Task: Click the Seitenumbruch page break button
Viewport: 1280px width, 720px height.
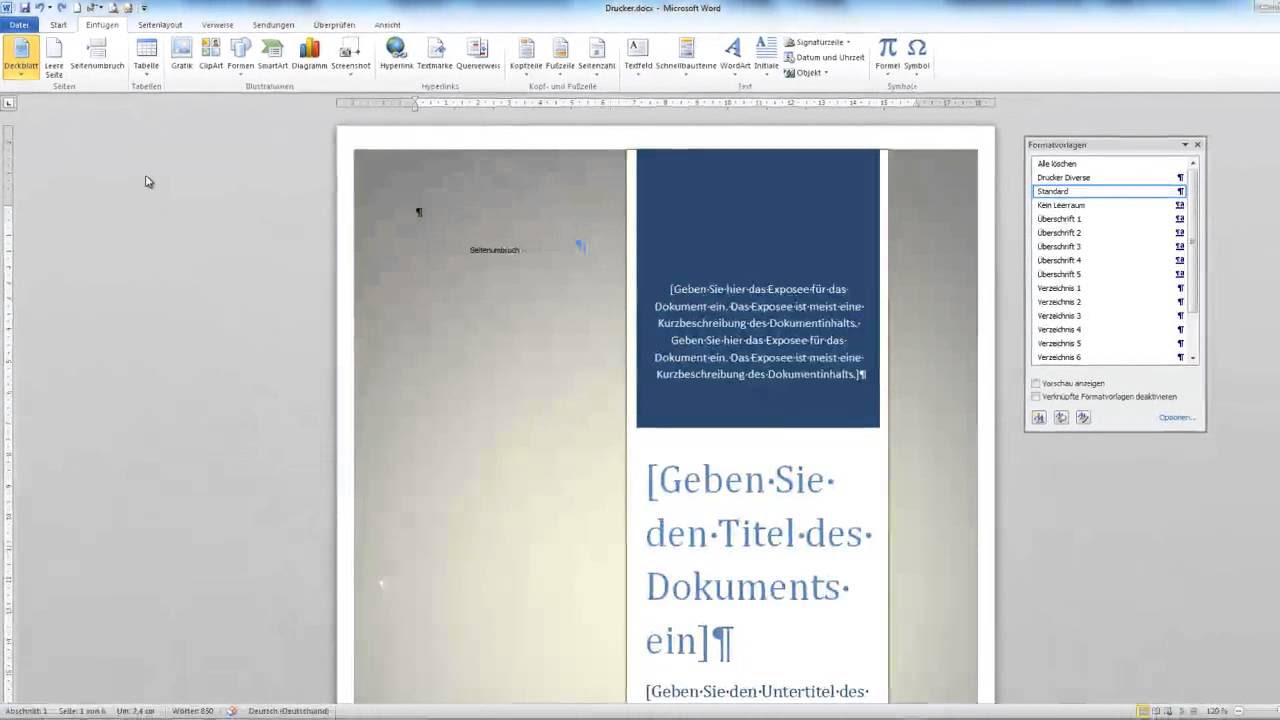Action: pos(97,56)
